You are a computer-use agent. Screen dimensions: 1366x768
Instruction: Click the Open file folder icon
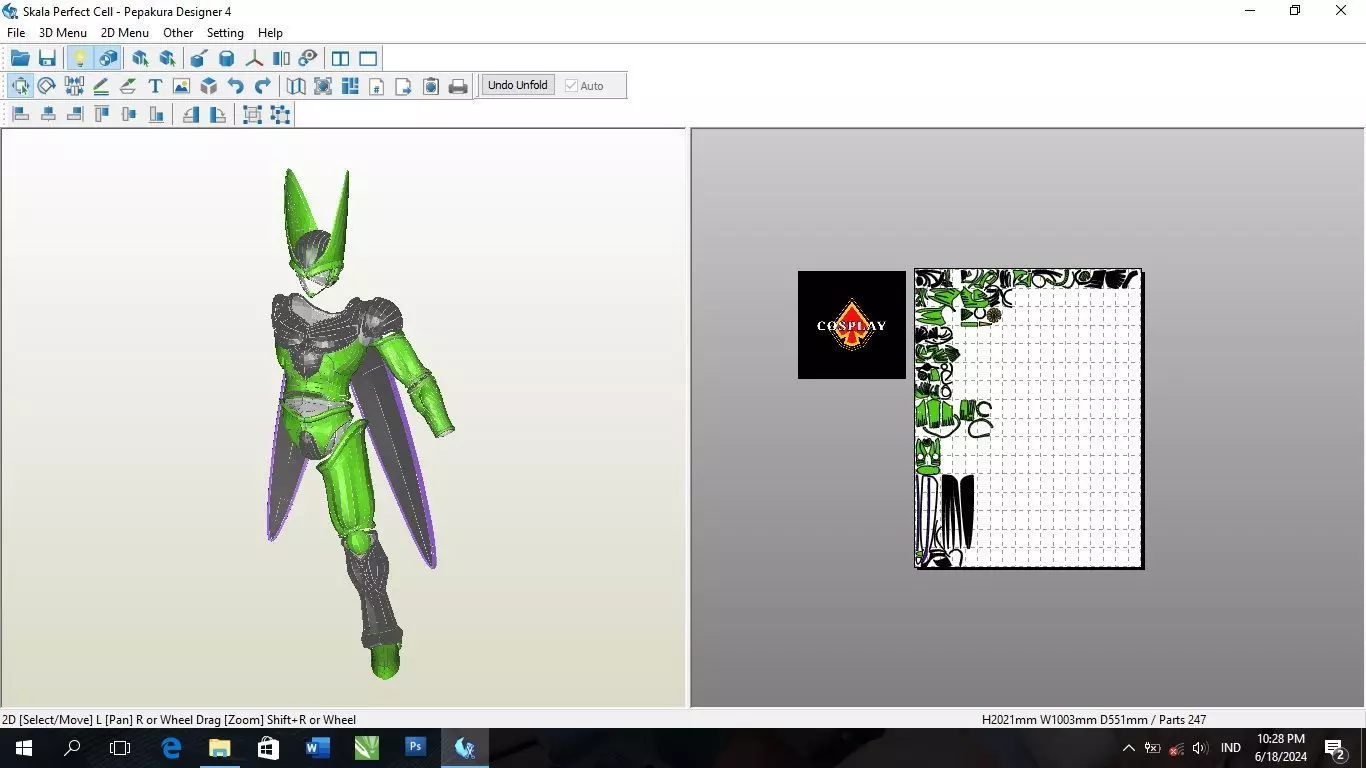20,58
